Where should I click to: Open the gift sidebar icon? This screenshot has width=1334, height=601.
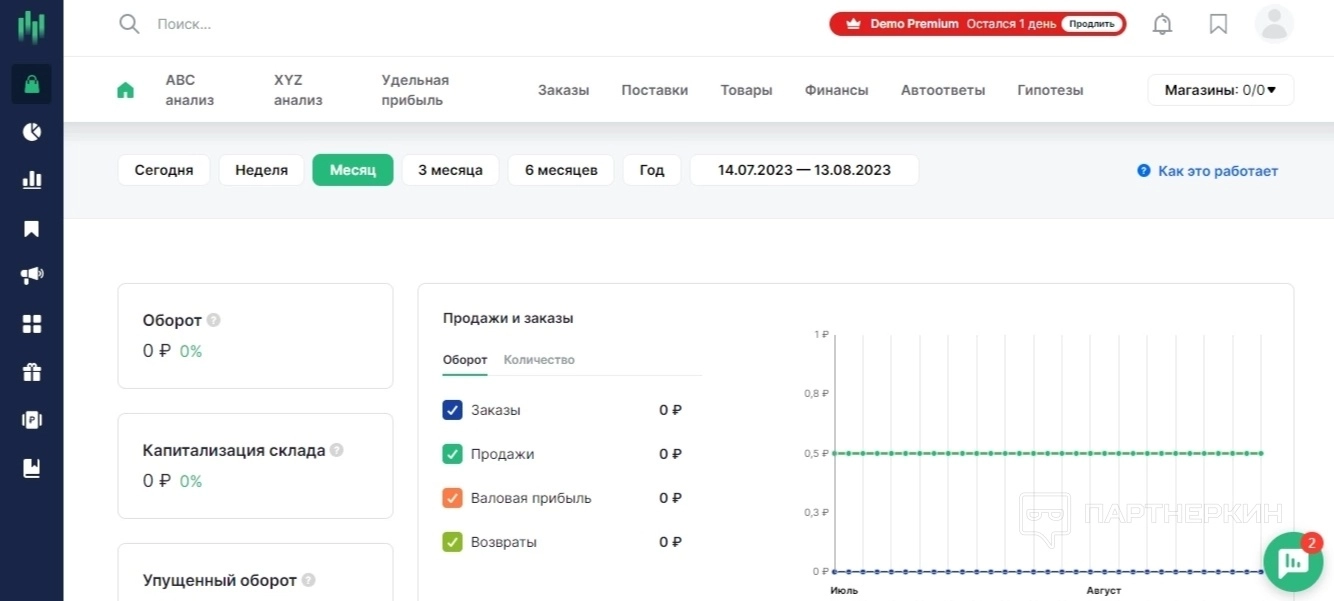pyautogui.click(x=31, y=372)
